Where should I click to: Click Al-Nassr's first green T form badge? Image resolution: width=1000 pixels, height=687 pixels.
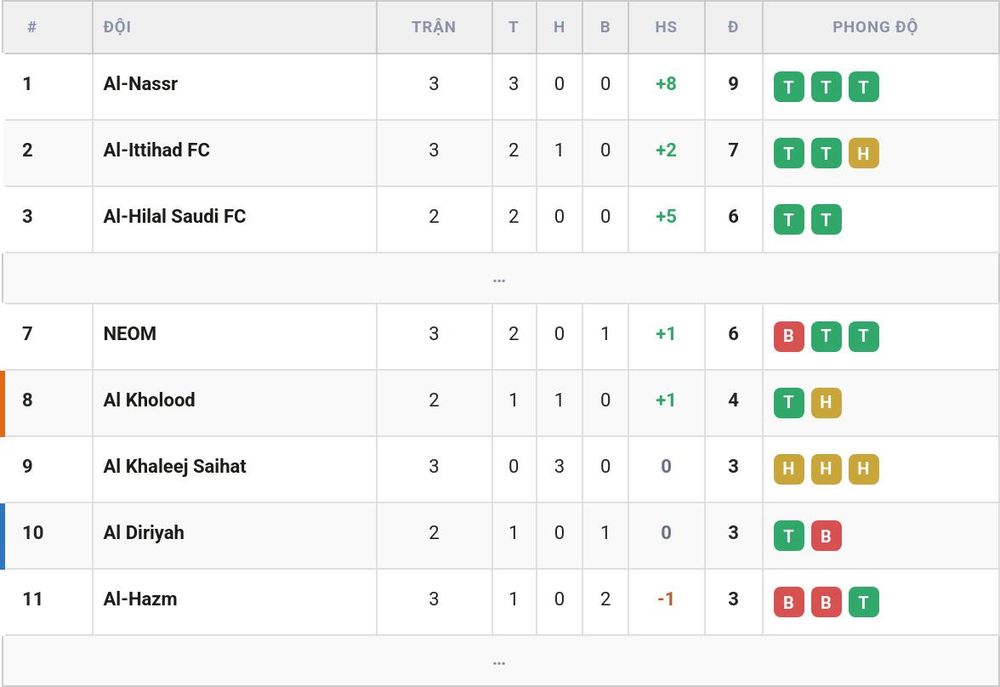click(788, 87)
